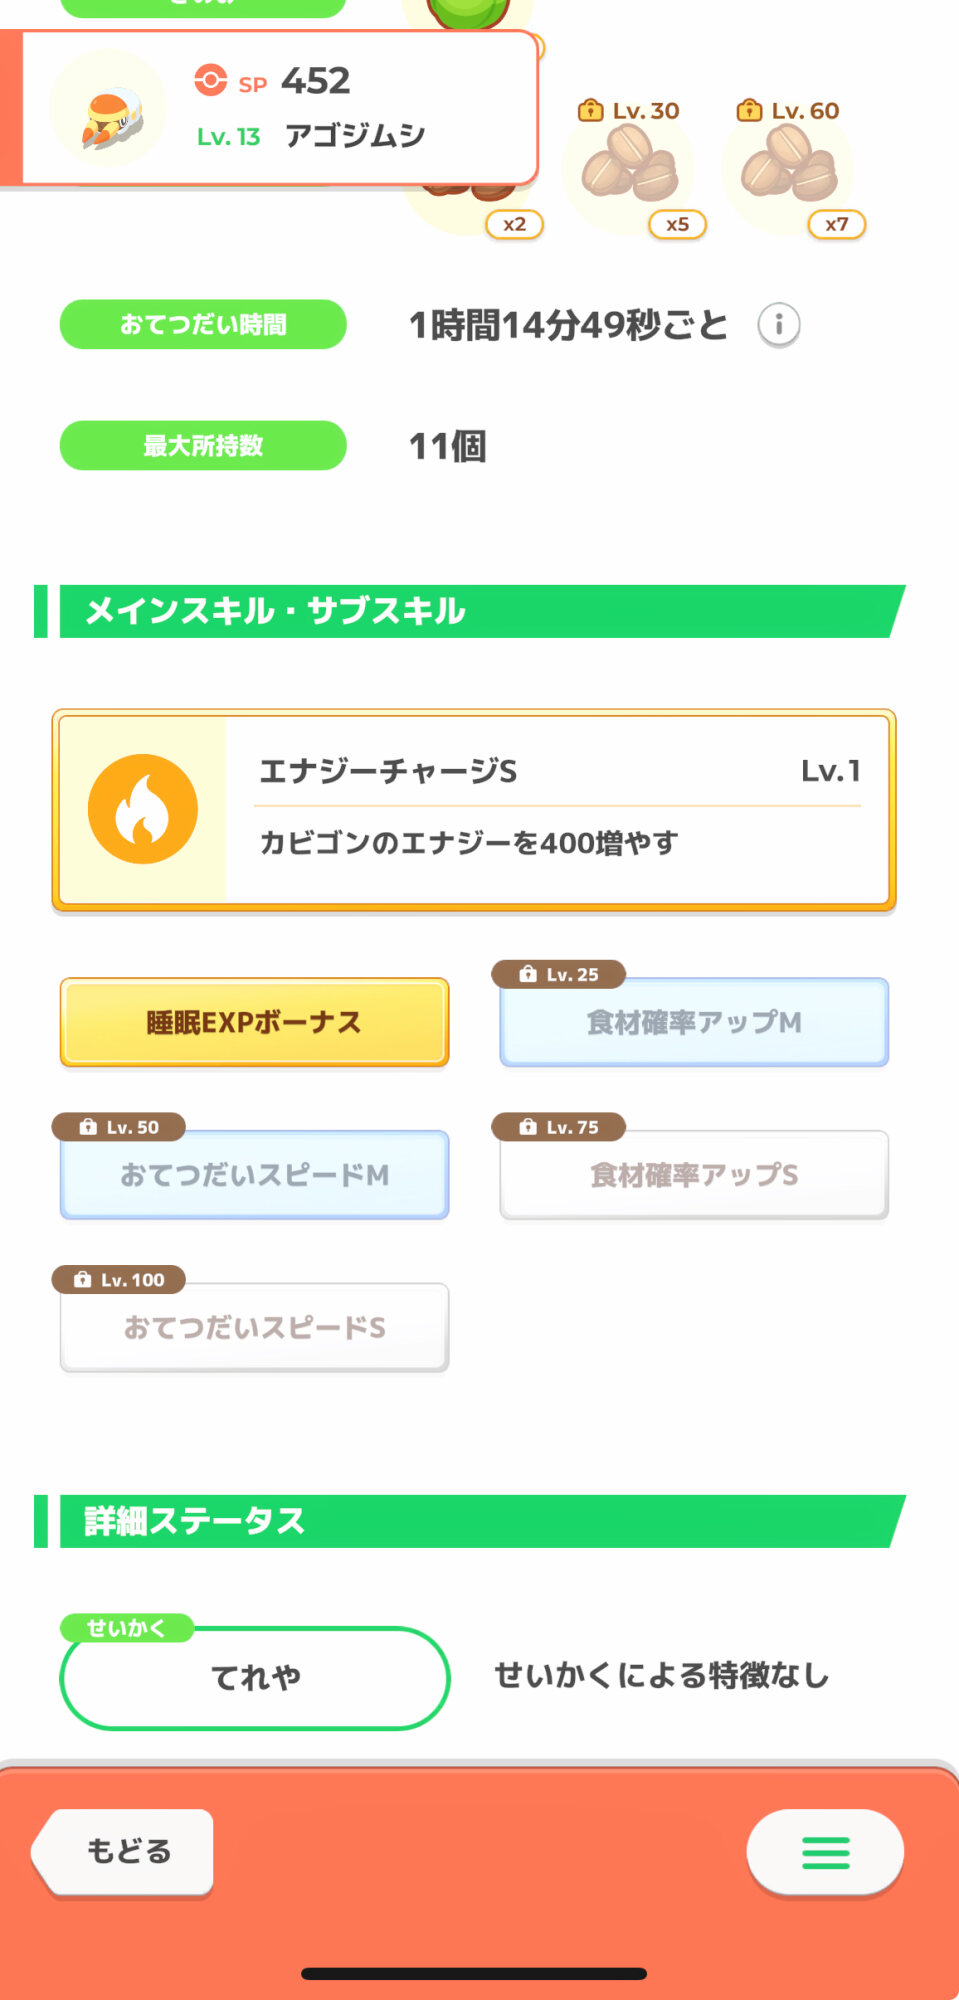Tap the info icon beside helping time
This screenshot has width=959, height=2000.
pos(778,325)
